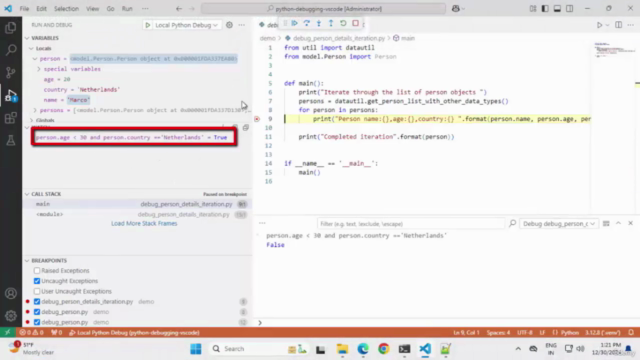The image size is (640, 360).
Task: Open notifications bell in status bar
Action: coord(631,332)
